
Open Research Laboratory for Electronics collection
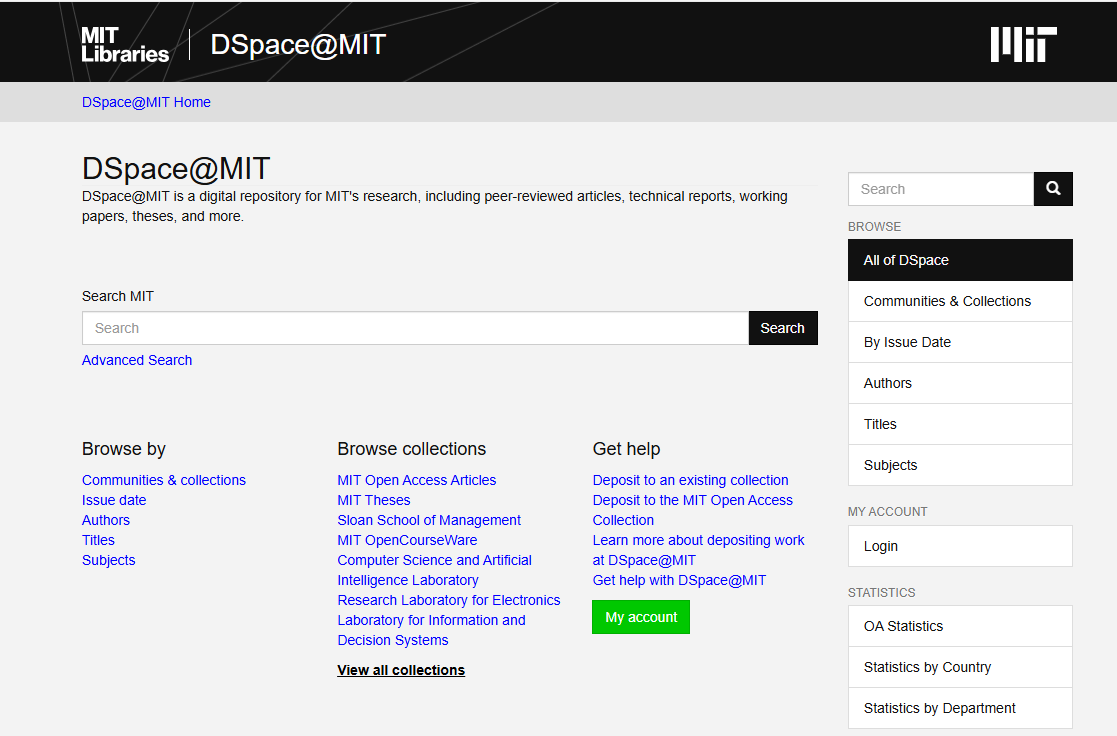449,600
